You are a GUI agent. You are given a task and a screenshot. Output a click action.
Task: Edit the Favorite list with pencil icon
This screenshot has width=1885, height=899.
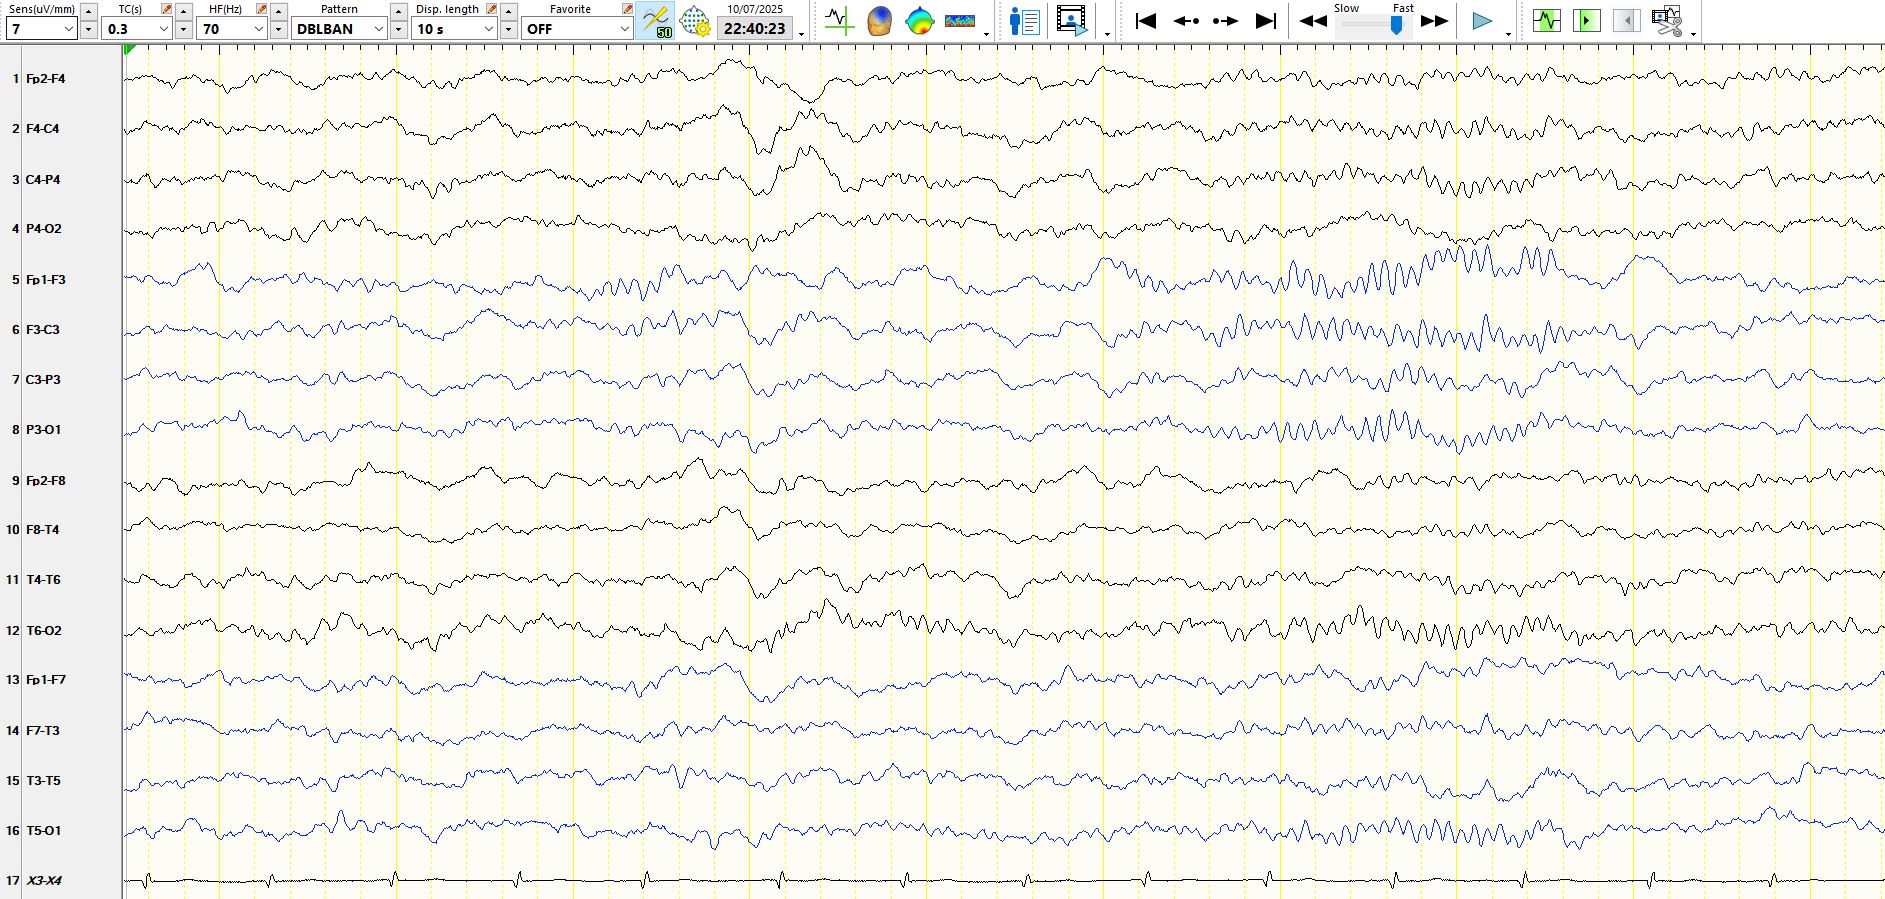627,9
